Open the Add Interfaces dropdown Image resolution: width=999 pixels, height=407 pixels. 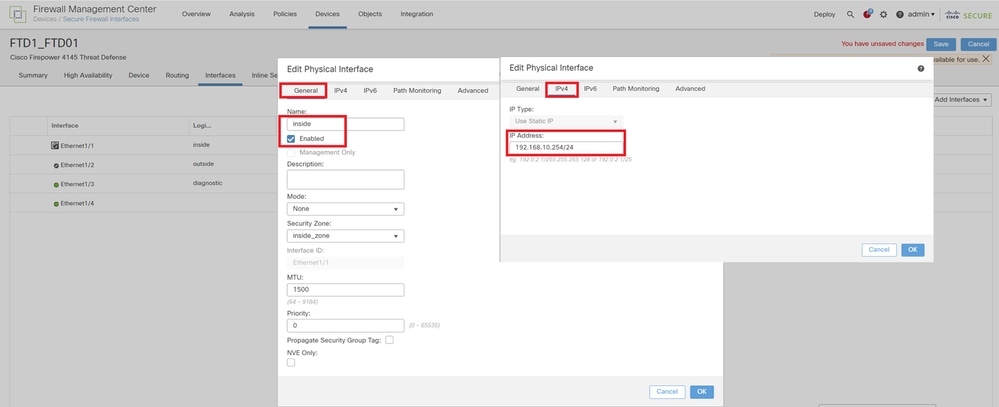pos(962,100)
